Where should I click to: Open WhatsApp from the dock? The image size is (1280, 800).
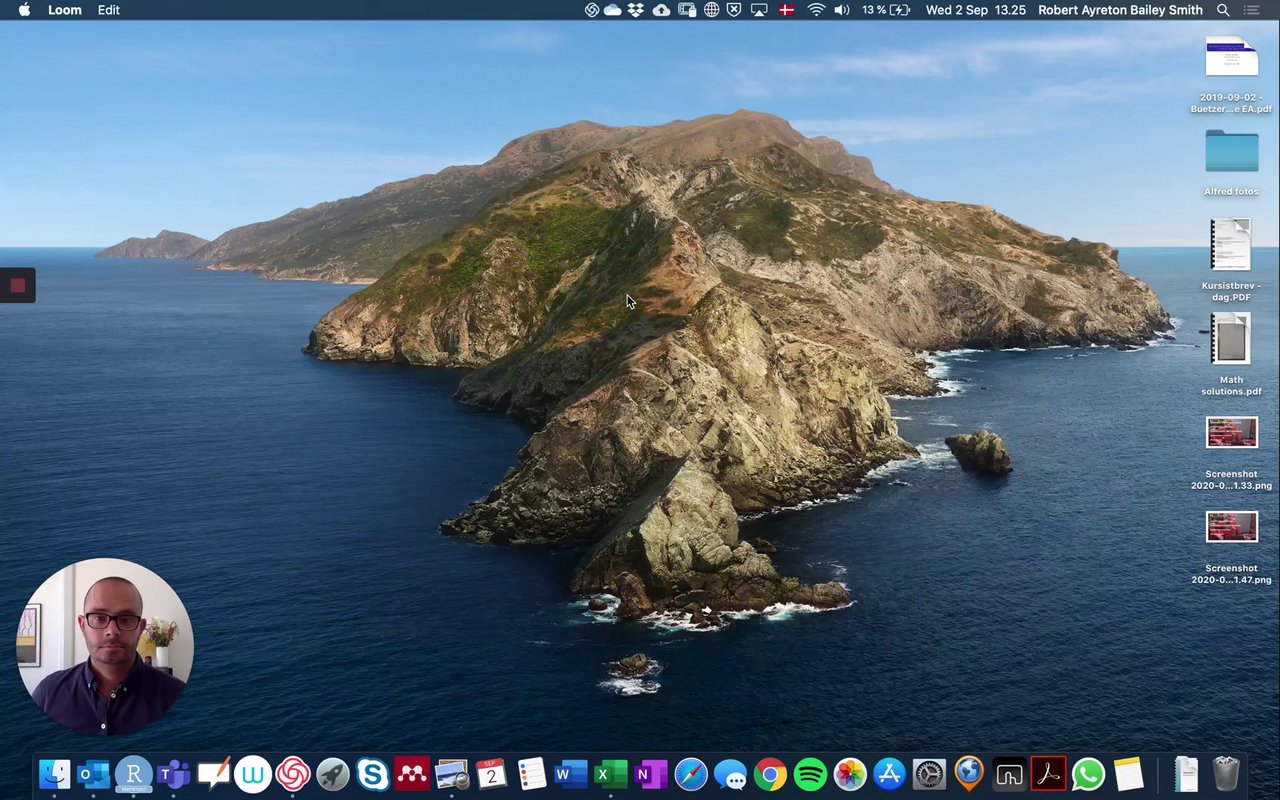coord(1088,774)
